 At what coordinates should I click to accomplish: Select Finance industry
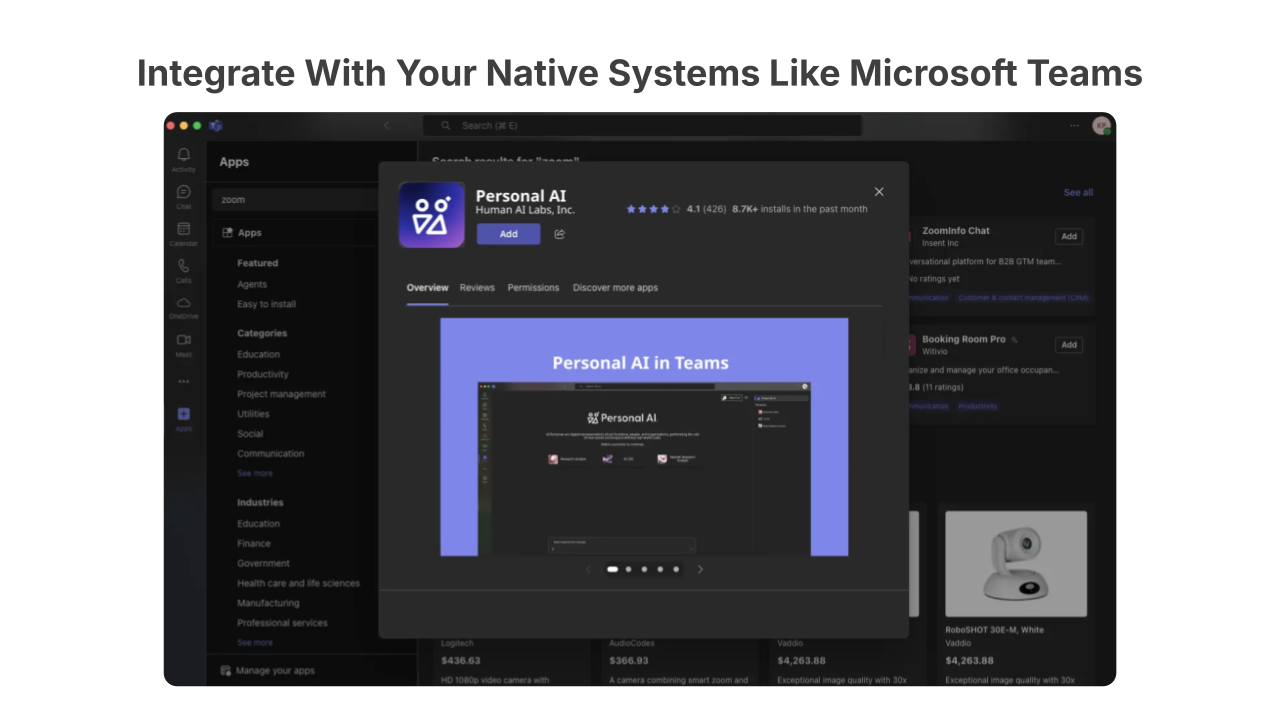coord(254,543)
